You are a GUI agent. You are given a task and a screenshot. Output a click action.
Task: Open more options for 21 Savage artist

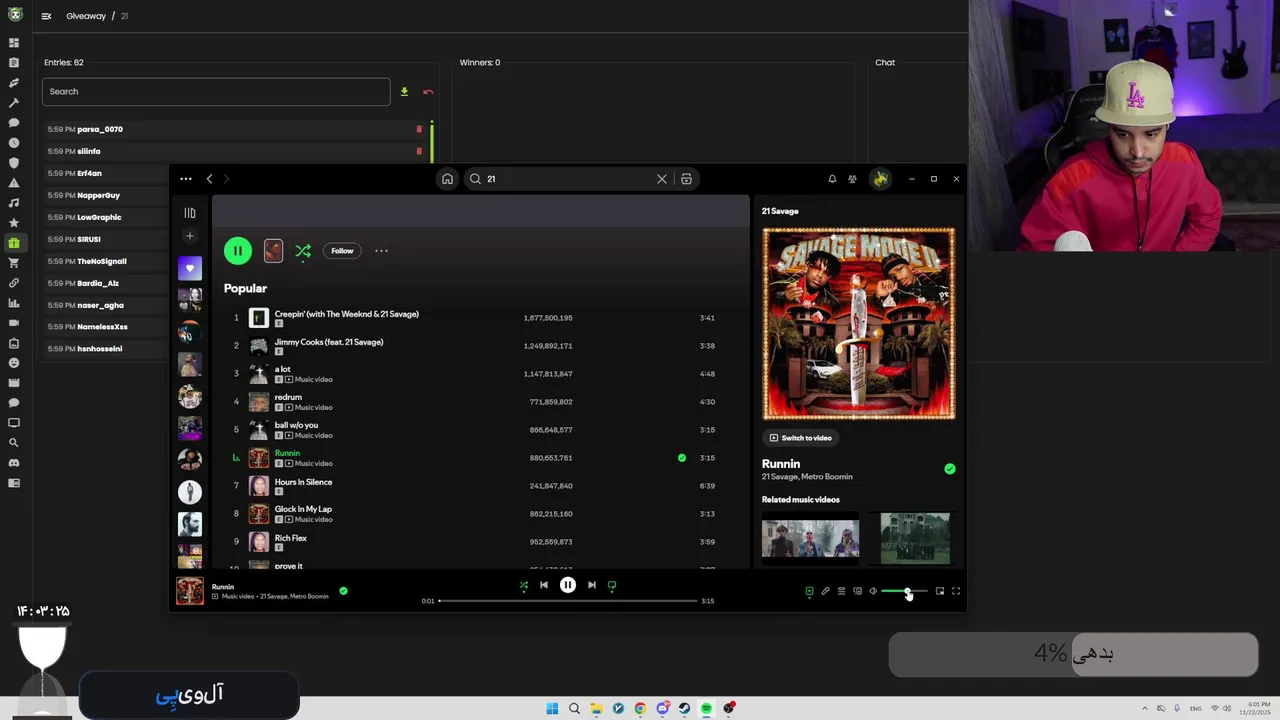click(x=381, y=251)
